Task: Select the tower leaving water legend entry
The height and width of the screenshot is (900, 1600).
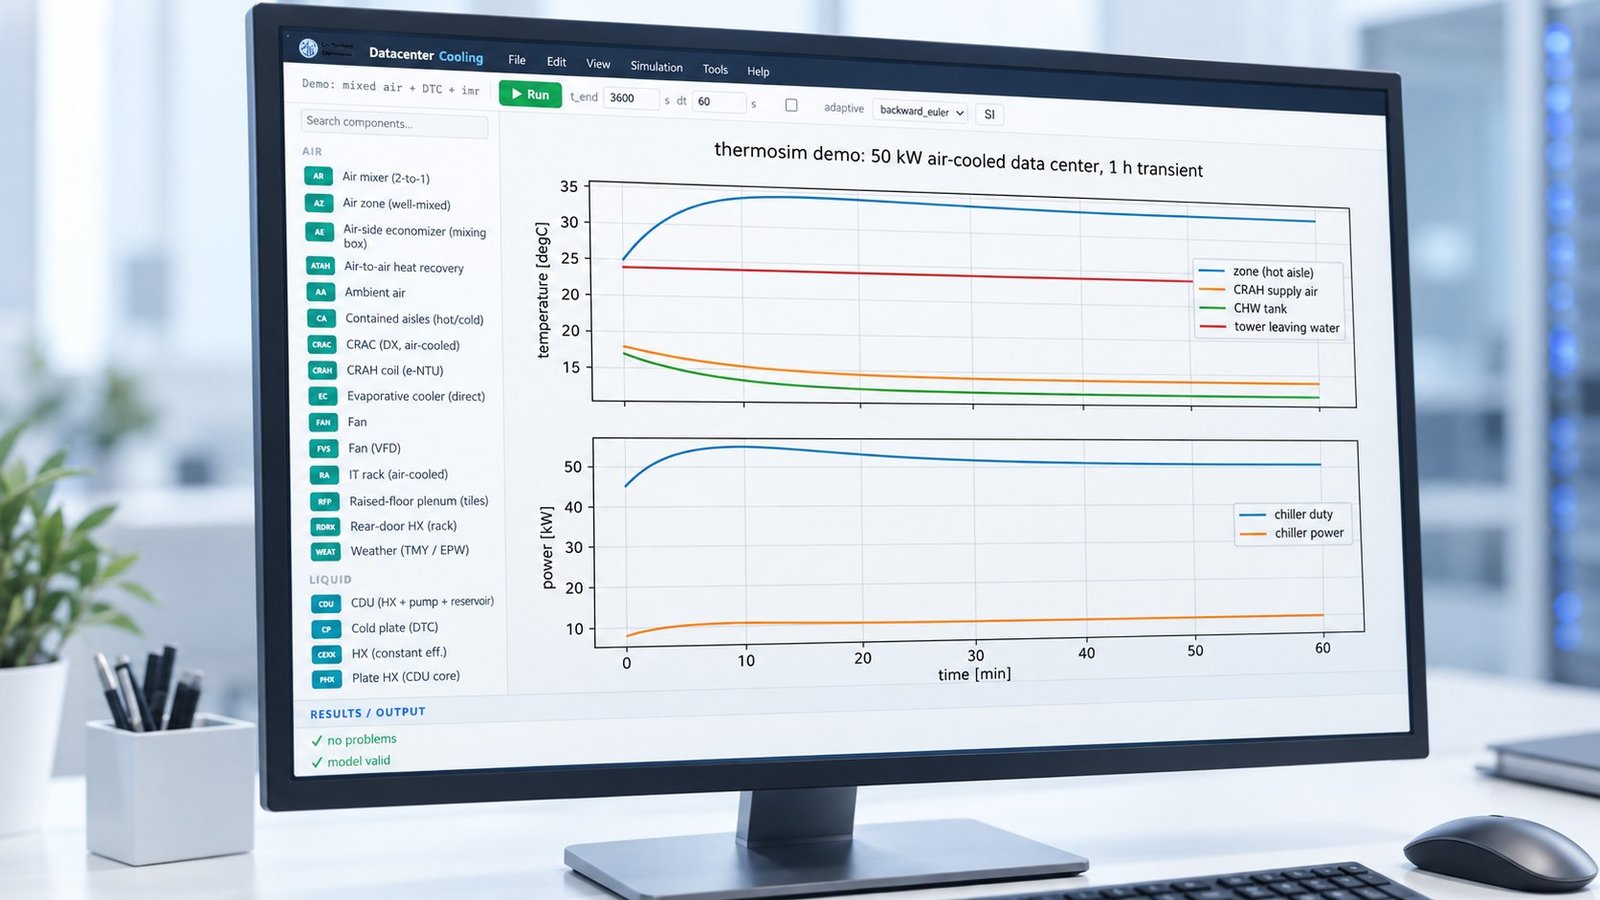Action: tap(1269, 327)
